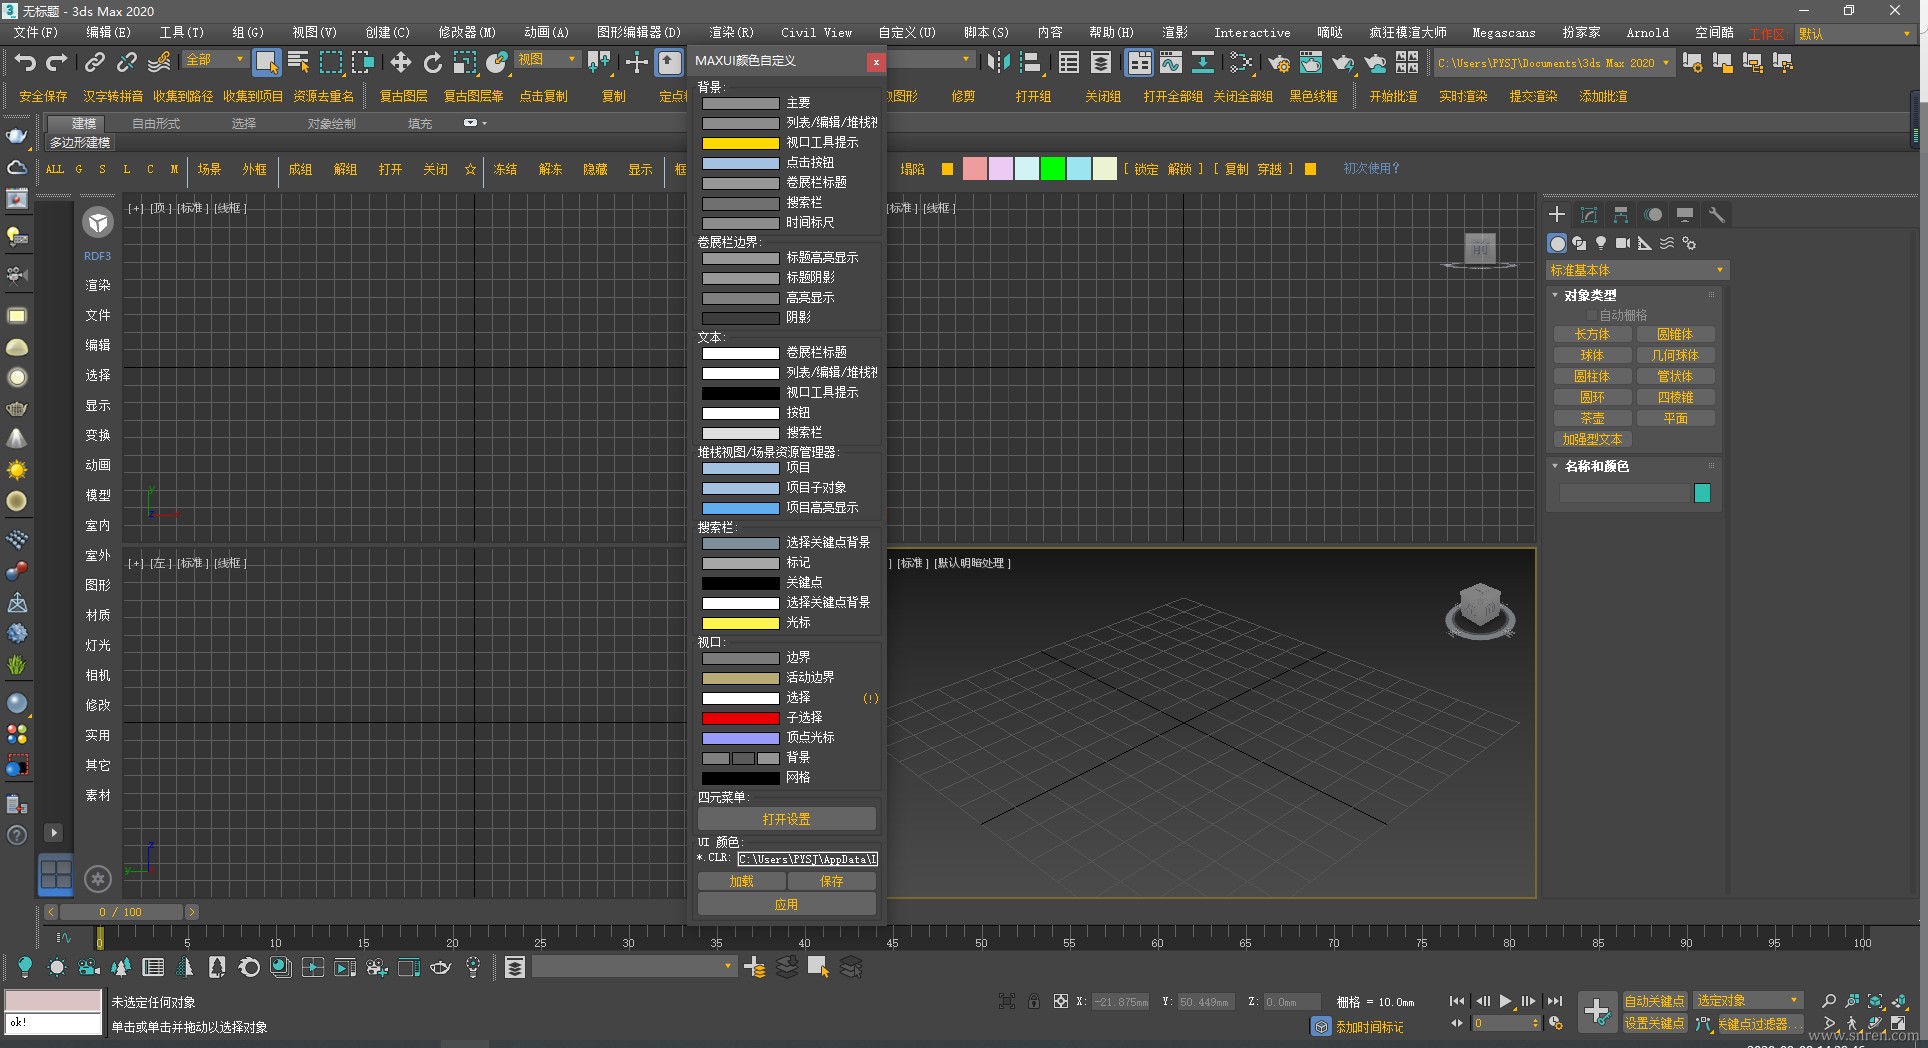Select the Cameras category icon

pos(1622,243)
